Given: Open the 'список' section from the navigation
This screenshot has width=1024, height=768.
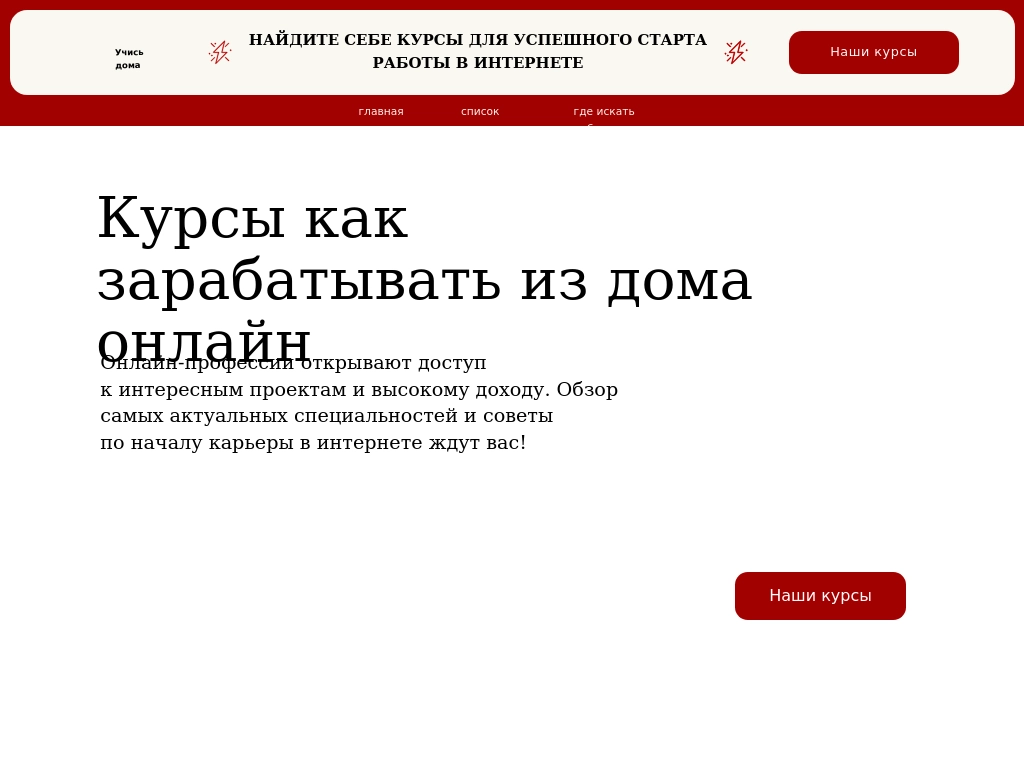Looking at the screenshot, I should point(480,111).
